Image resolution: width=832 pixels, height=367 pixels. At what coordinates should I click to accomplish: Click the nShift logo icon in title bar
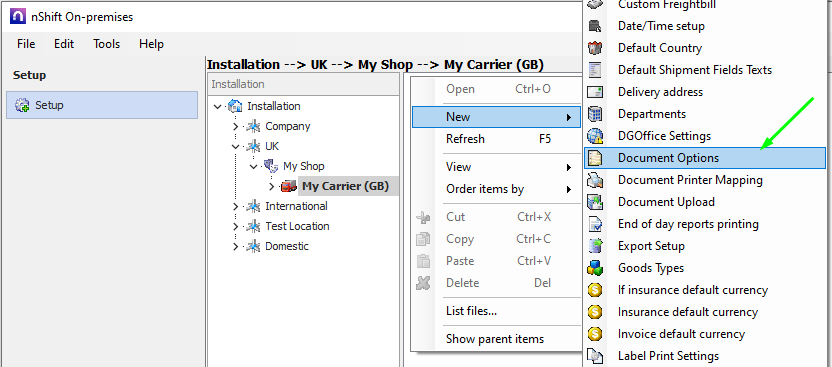[18, 17]
